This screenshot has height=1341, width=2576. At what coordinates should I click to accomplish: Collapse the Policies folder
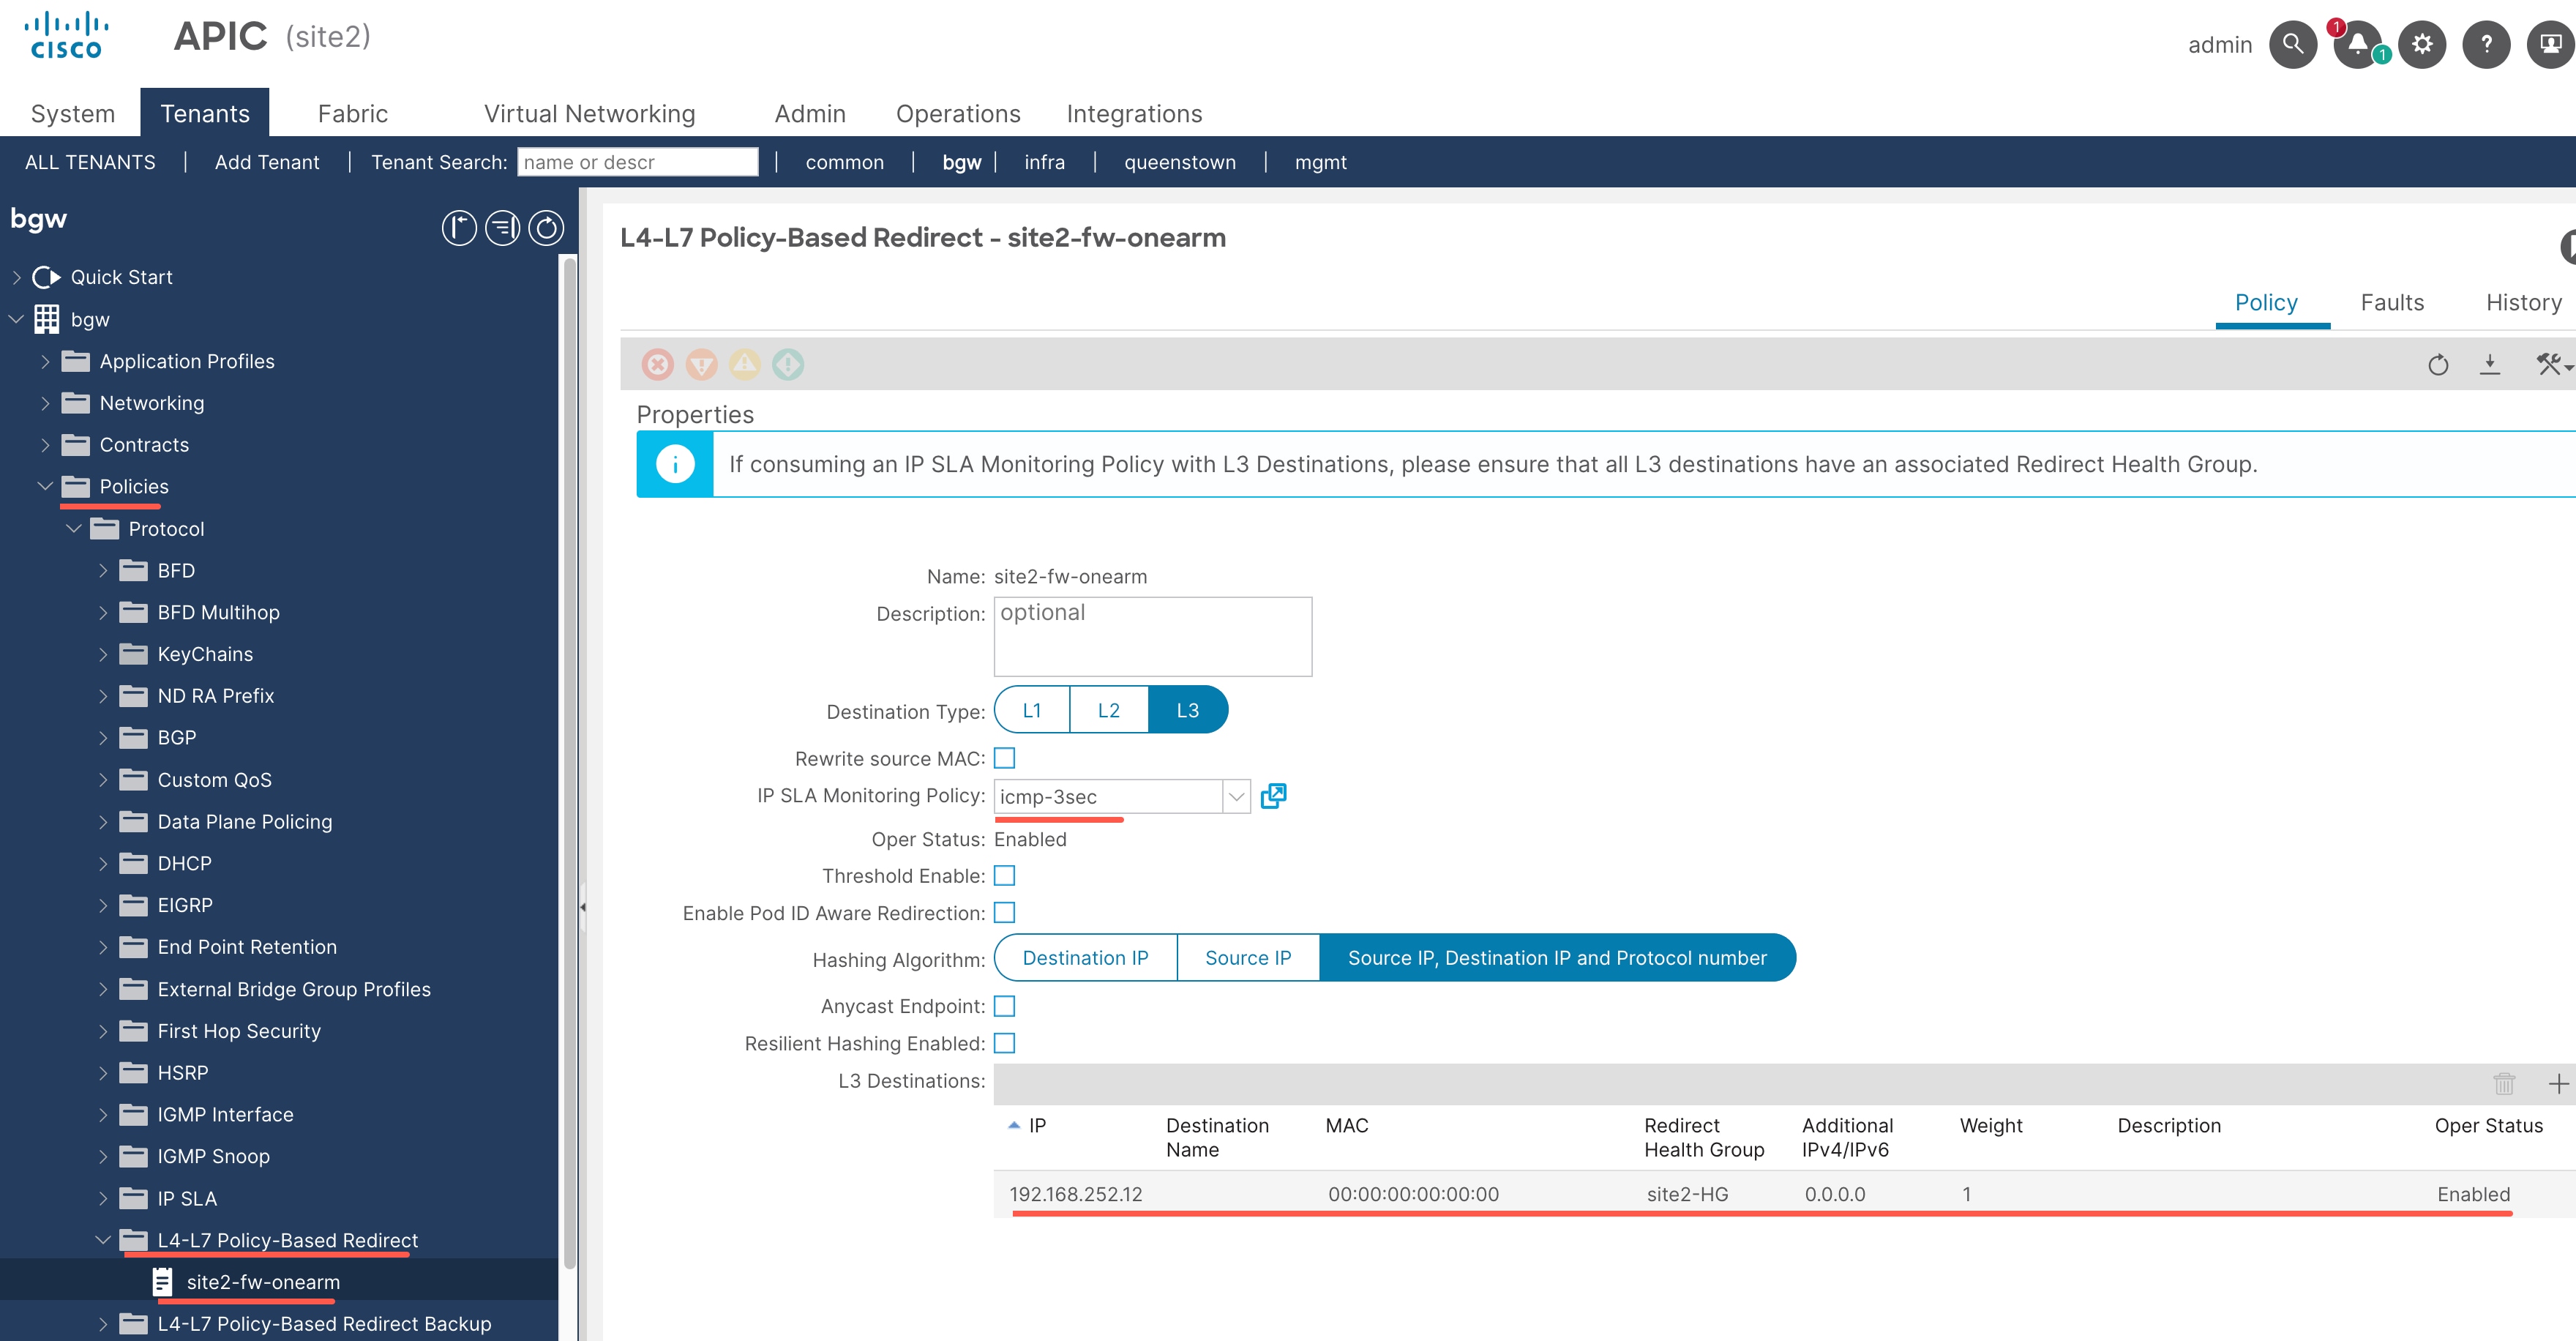(x=45, y=487)
